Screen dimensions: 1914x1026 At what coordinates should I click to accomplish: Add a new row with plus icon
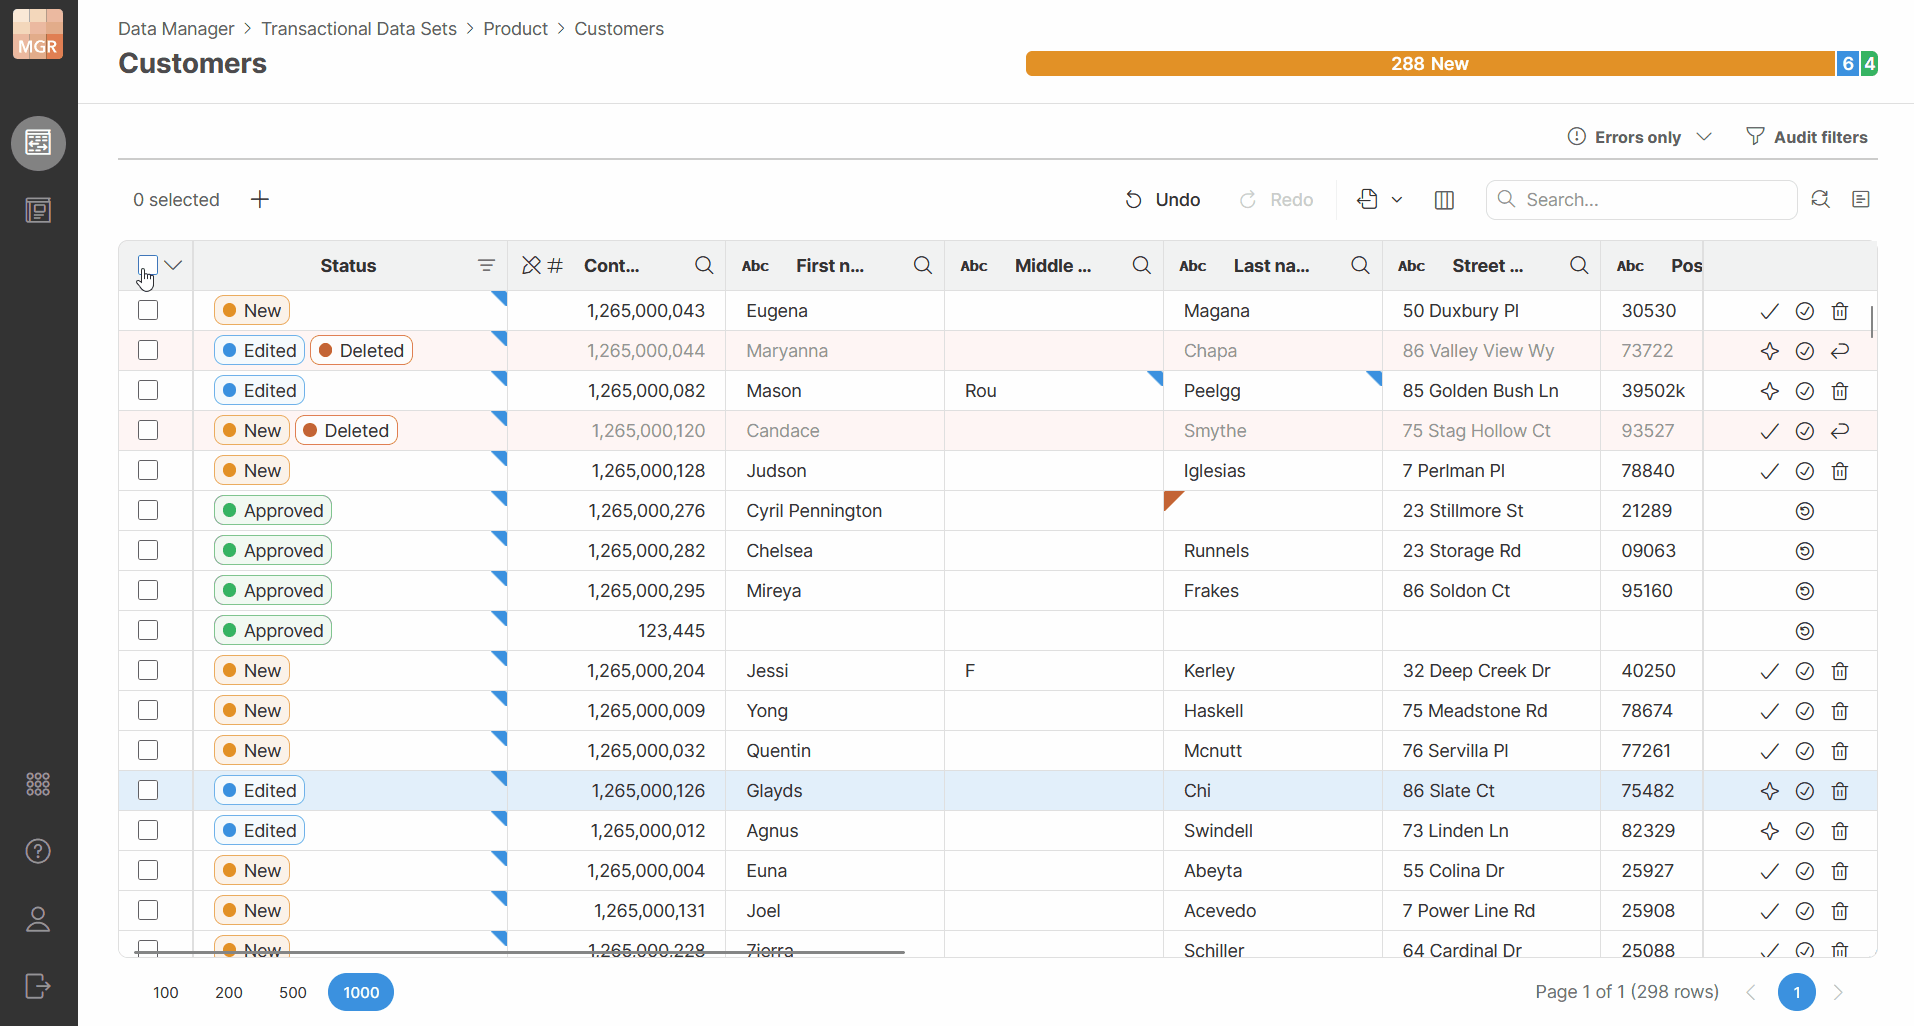tap(260, 200)
